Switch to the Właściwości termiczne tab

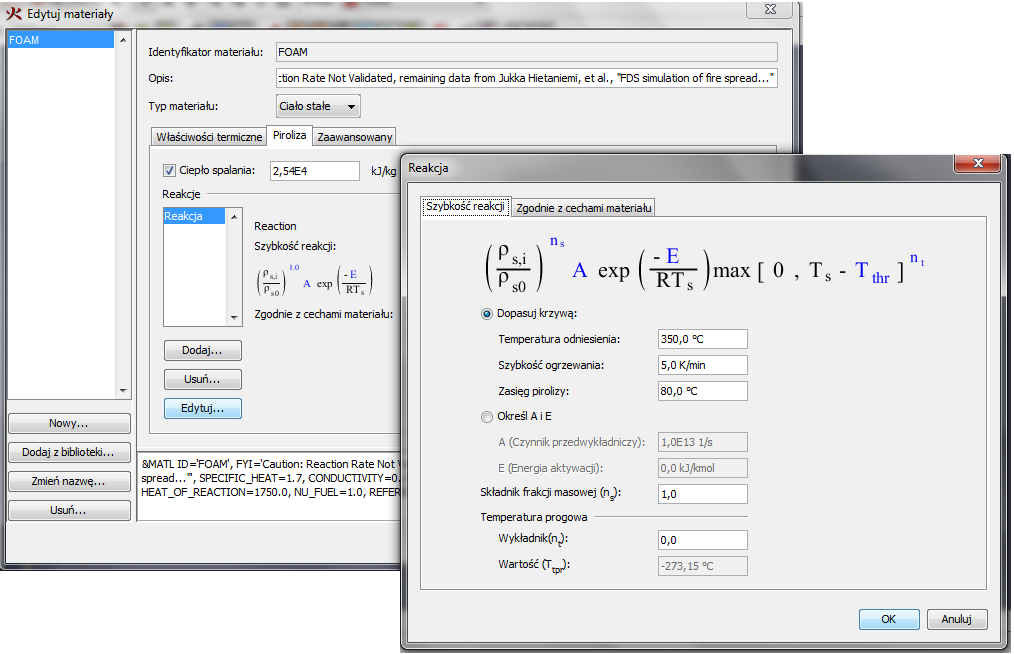pos(209,137)
